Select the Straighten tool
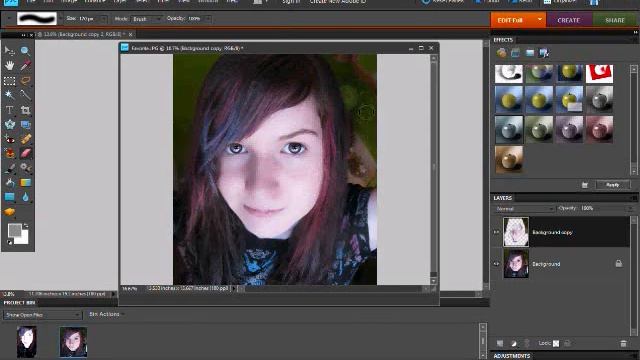Image resolution: width=640 pixels, height=360 pixels. click(x=25, y=124)
